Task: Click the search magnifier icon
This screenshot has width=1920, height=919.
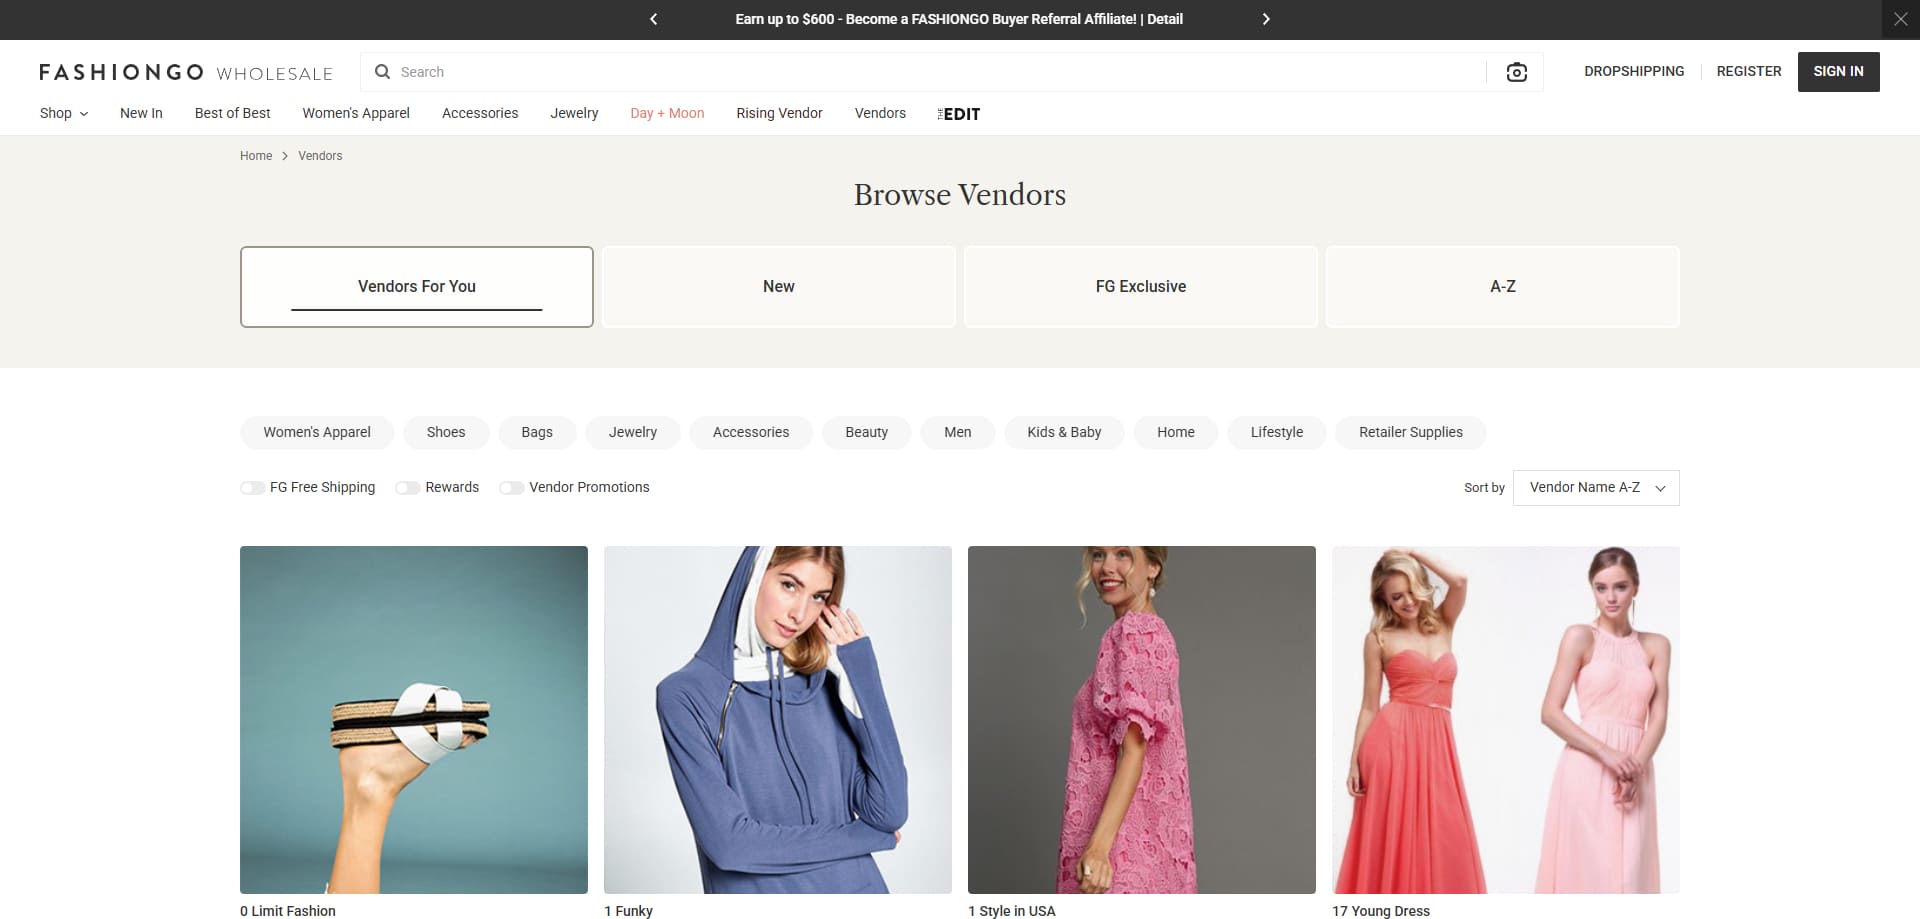Action: 382,72
